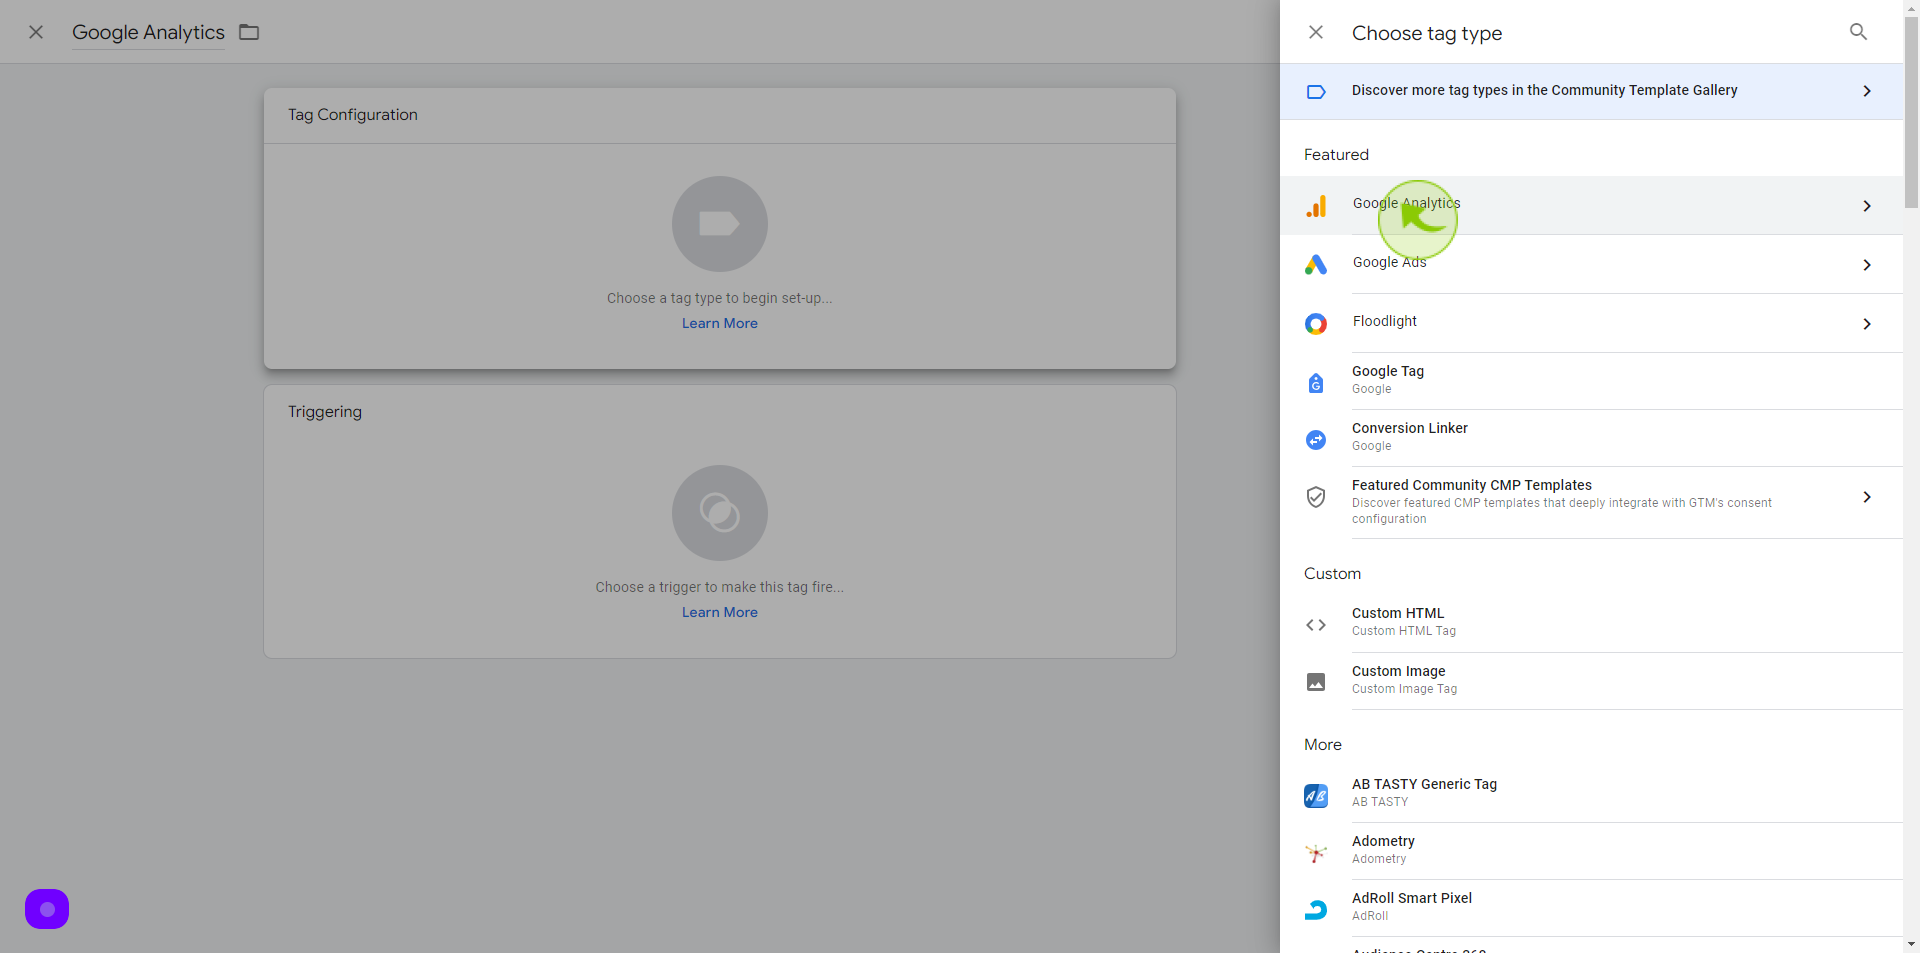Expand the Community Template Gallery chevron
The height and width of the screenshot is (953, 1920).
pos(1867,91)
